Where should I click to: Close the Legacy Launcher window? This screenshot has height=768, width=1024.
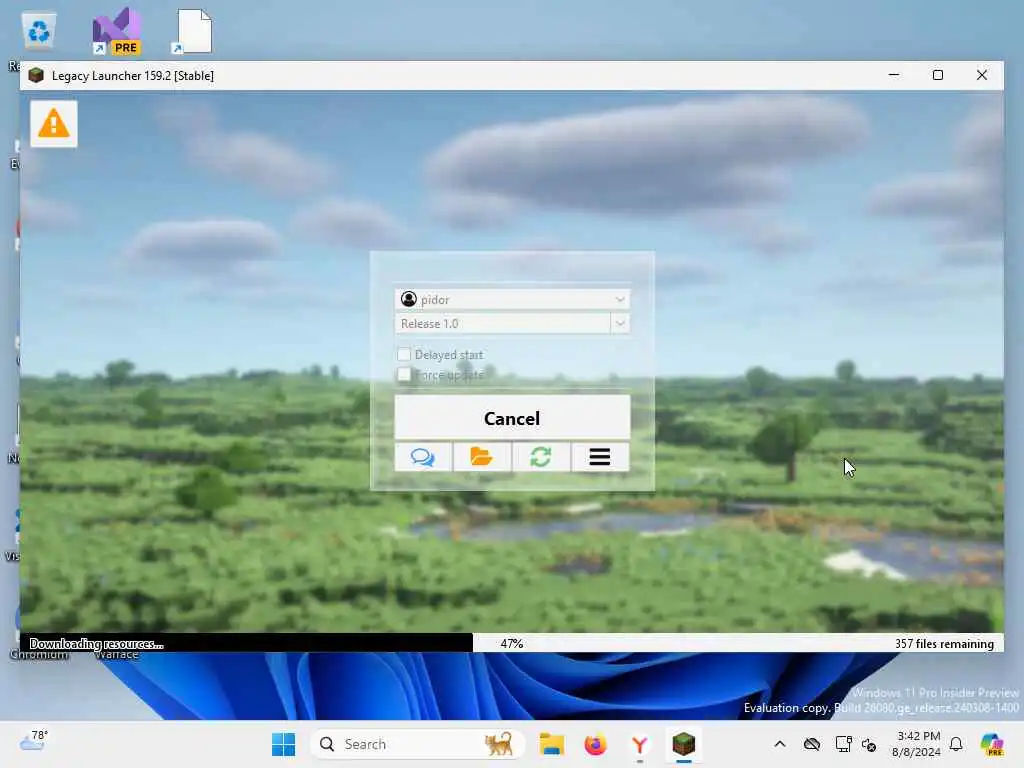(x=982, y=75)
